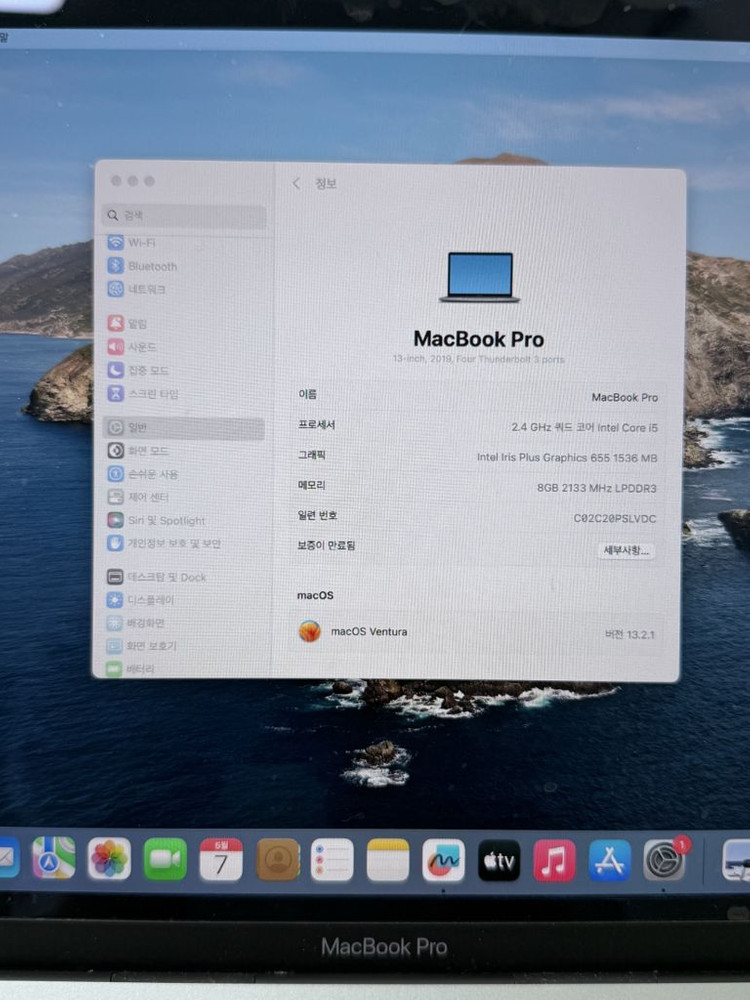Viewport: 750px width, 1000px height.
Task: Open Photos from the Dock
Action: click(109, 859)
